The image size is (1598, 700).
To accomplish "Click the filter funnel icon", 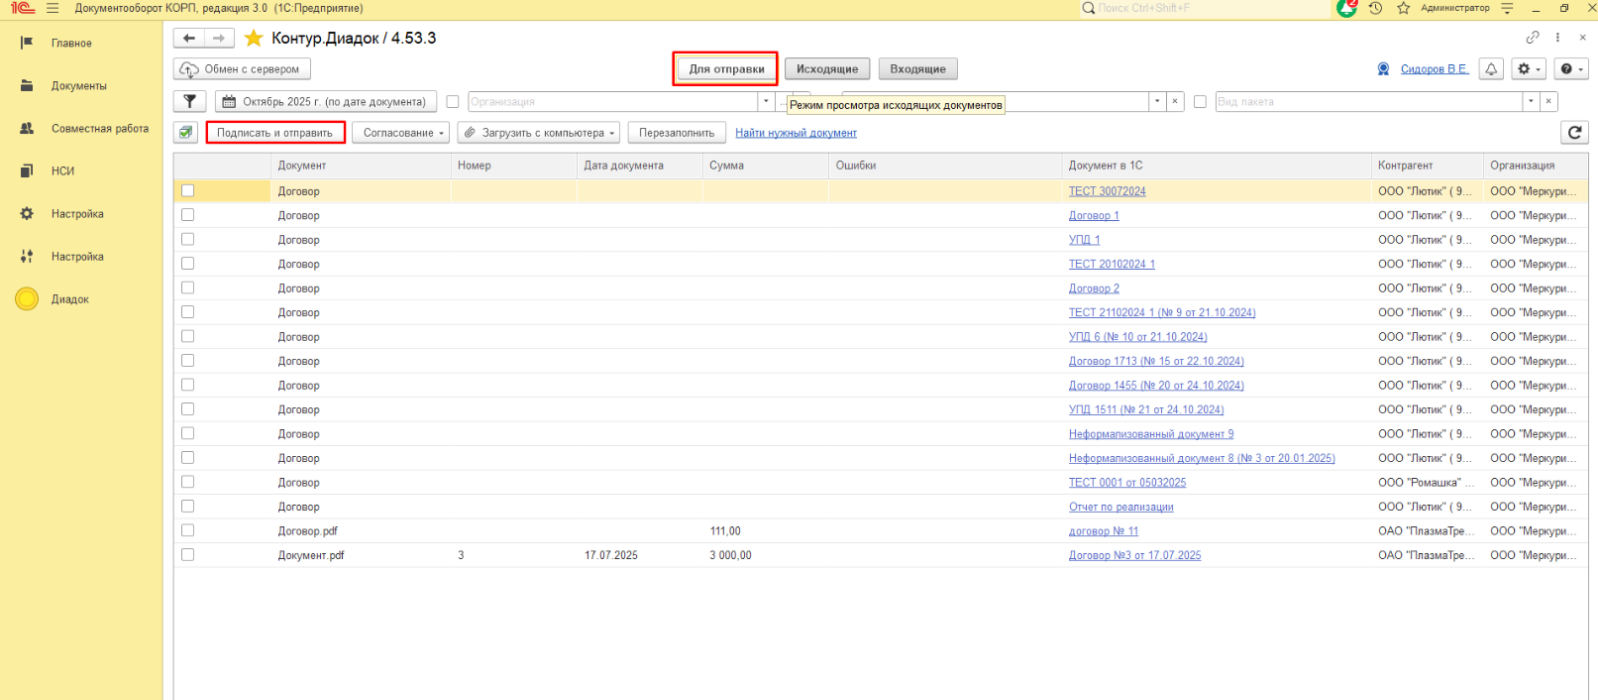I will point(189,102).
